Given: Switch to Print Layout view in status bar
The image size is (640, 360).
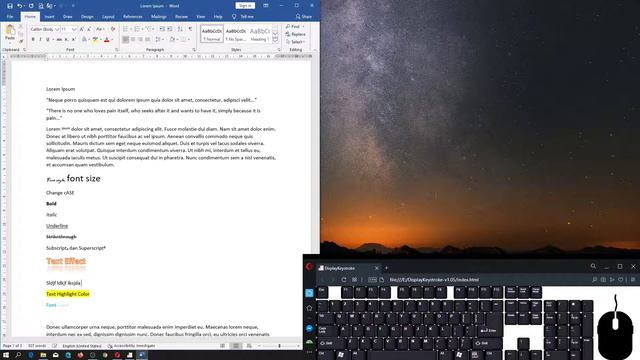Looking at the screenshot, I should click(236, 346).
